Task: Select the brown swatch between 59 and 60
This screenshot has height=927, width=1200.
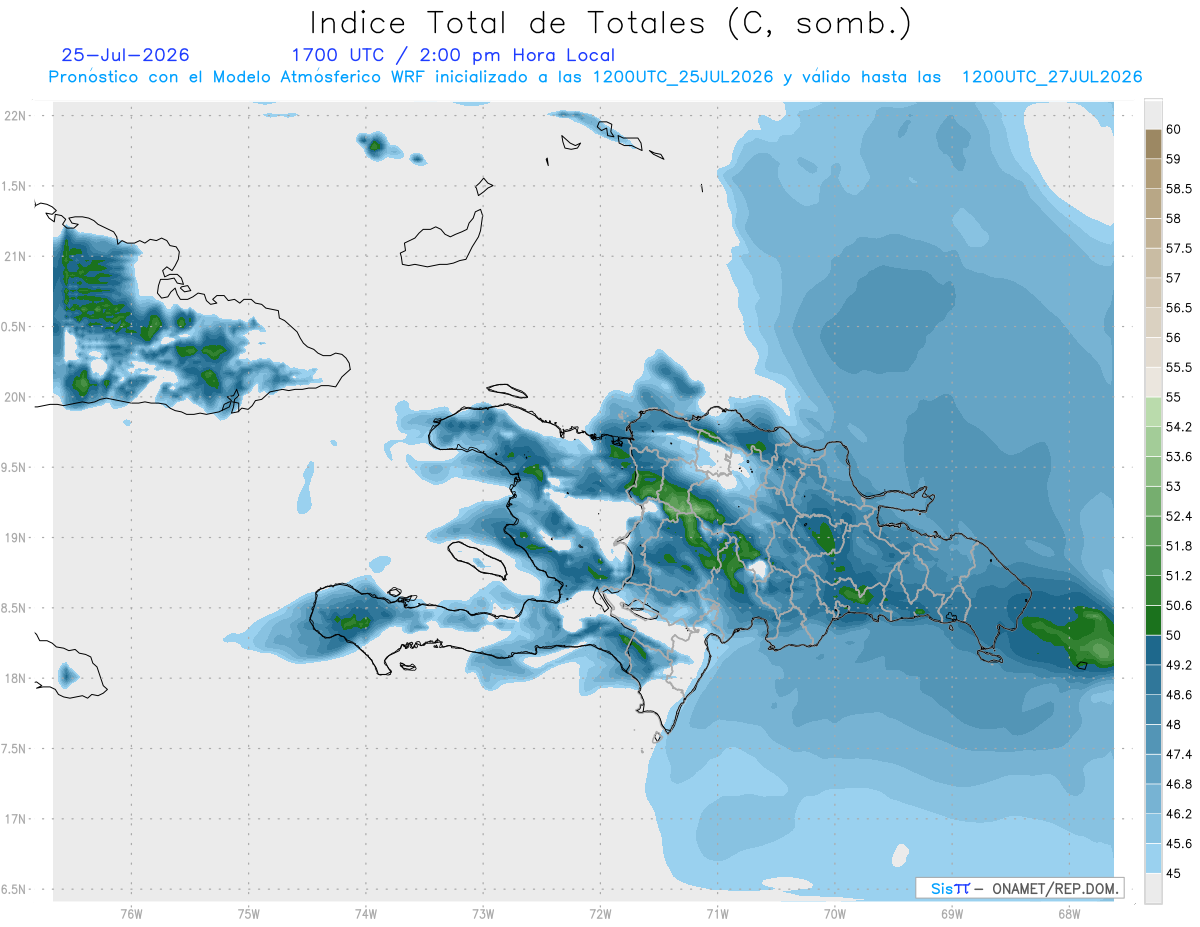Action: pyautogui.click(x=1153, y=144)
